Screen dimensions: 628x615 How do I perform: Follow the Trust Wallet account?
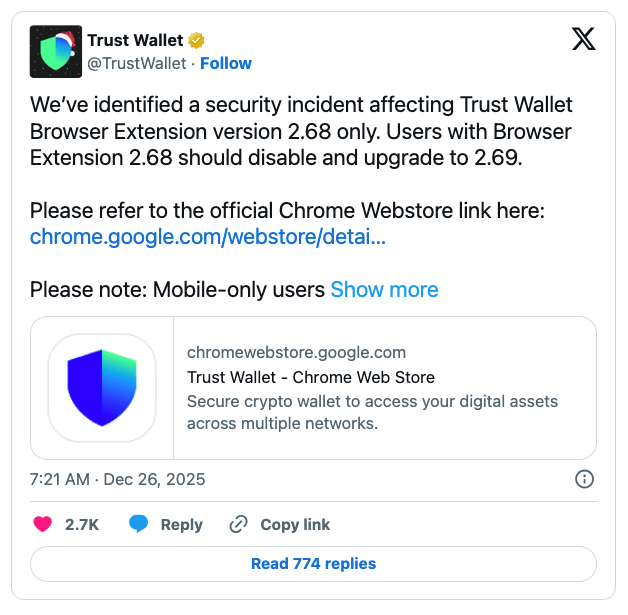click(226, 63)
